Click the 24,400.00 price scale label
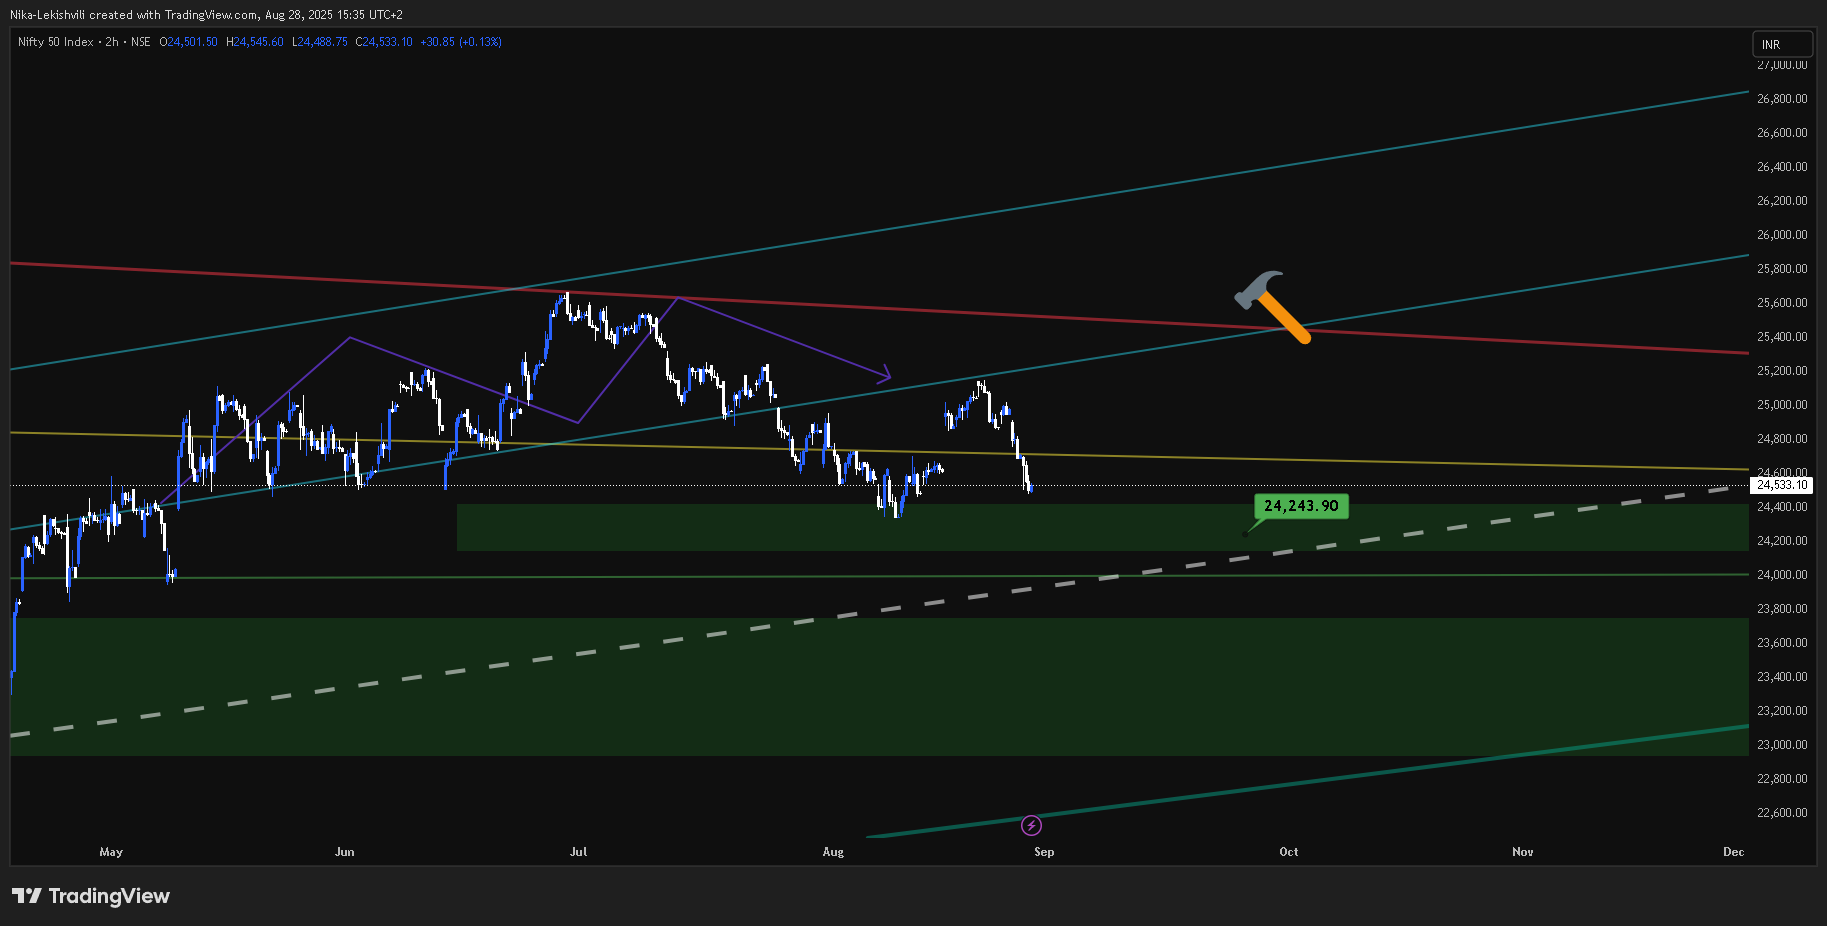This screenshot has height=926, width=1827. [x=1782, y=507]
